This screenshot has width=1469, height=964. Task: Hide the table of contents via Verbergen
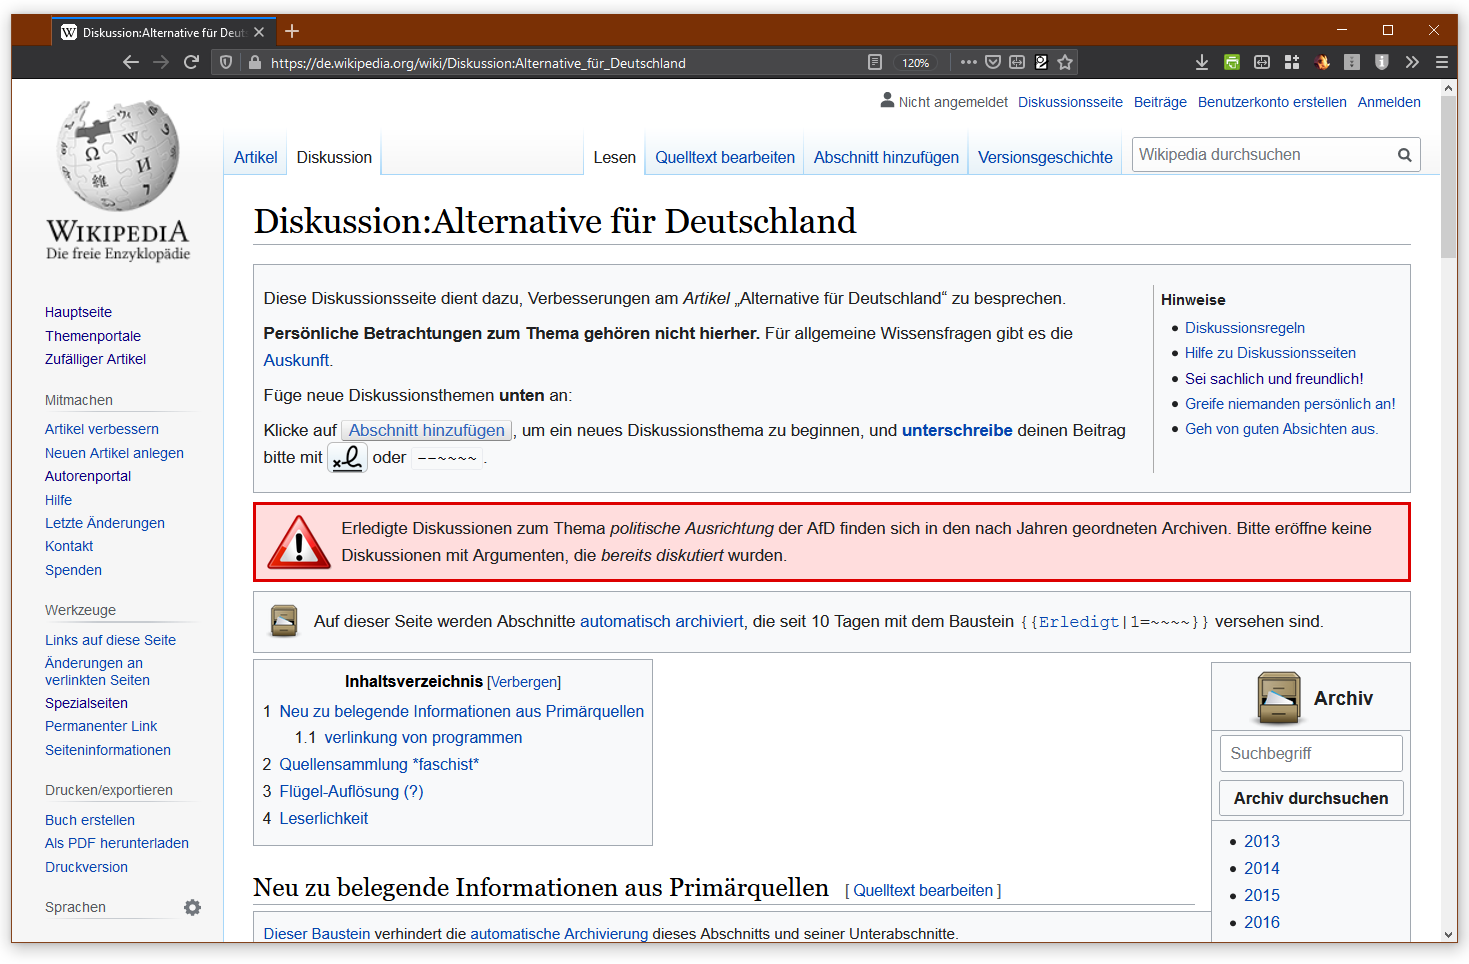(x=524, y=682)
